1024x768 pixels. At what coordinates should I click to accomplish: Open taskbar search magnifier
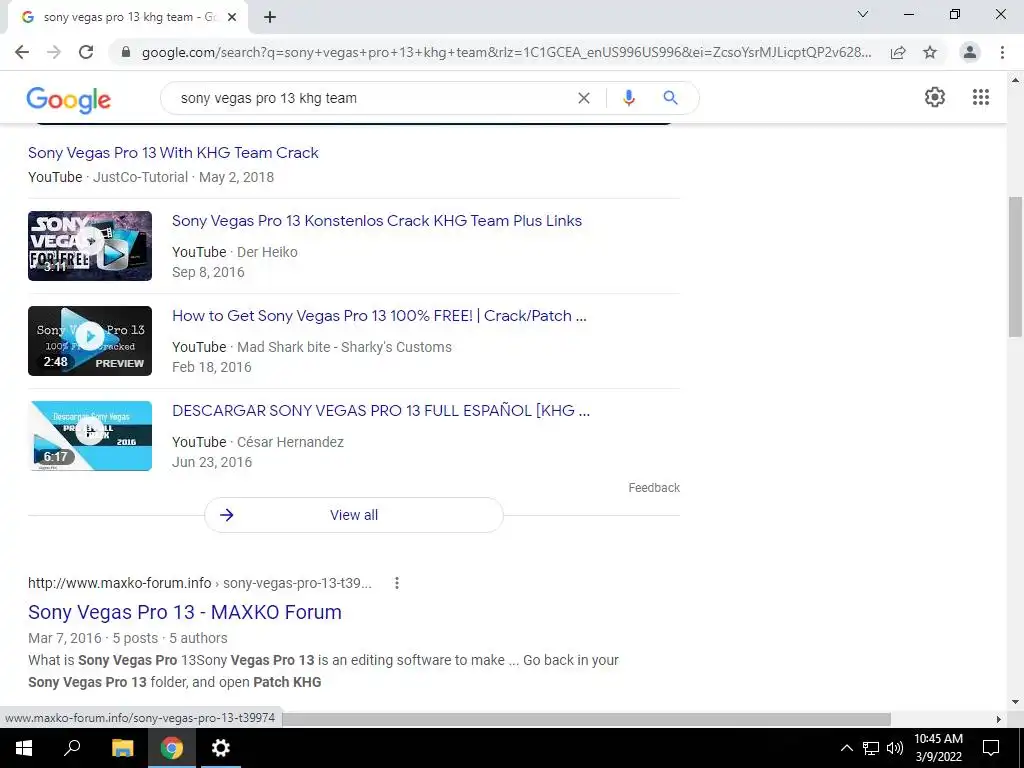(x=72, y=748)
